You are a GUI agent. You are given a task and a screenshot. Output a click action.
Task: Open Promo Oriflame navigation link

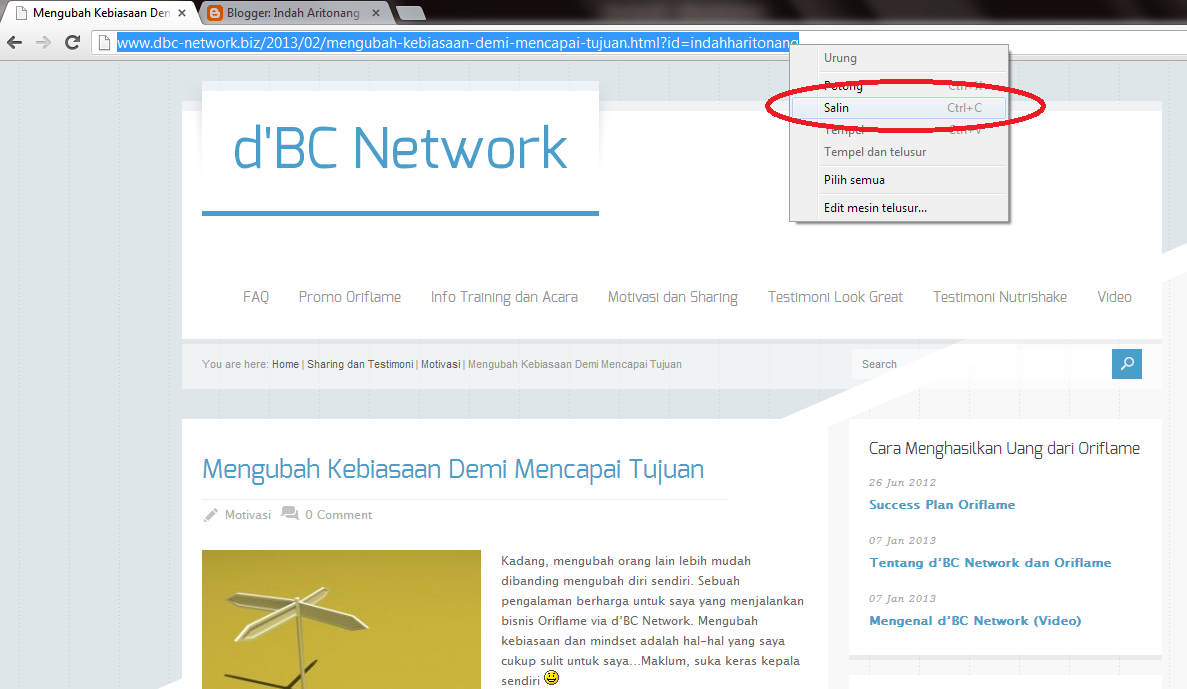[350, 297]
